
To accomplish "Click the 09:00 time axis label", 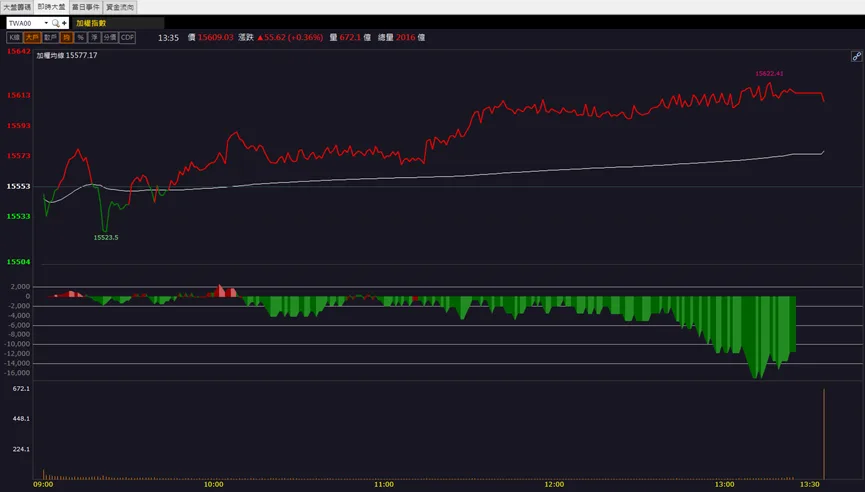I will [x=44, y=485].
